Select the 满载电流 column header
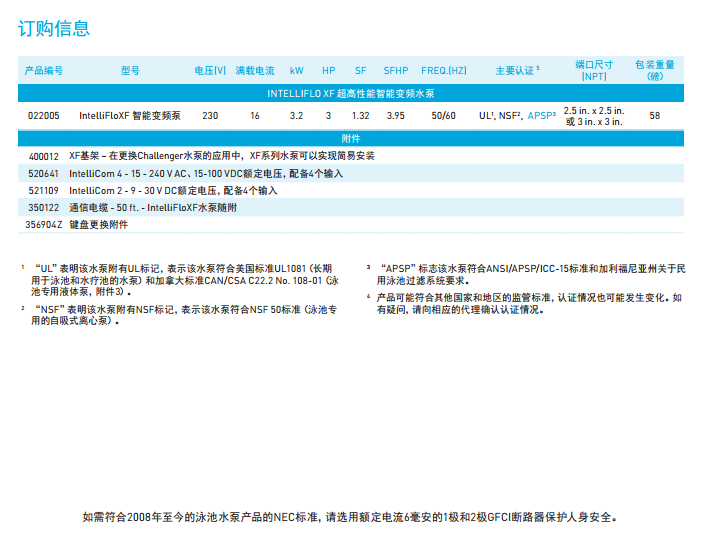Viewport: 701px width, 555px height. pos(255,71)
